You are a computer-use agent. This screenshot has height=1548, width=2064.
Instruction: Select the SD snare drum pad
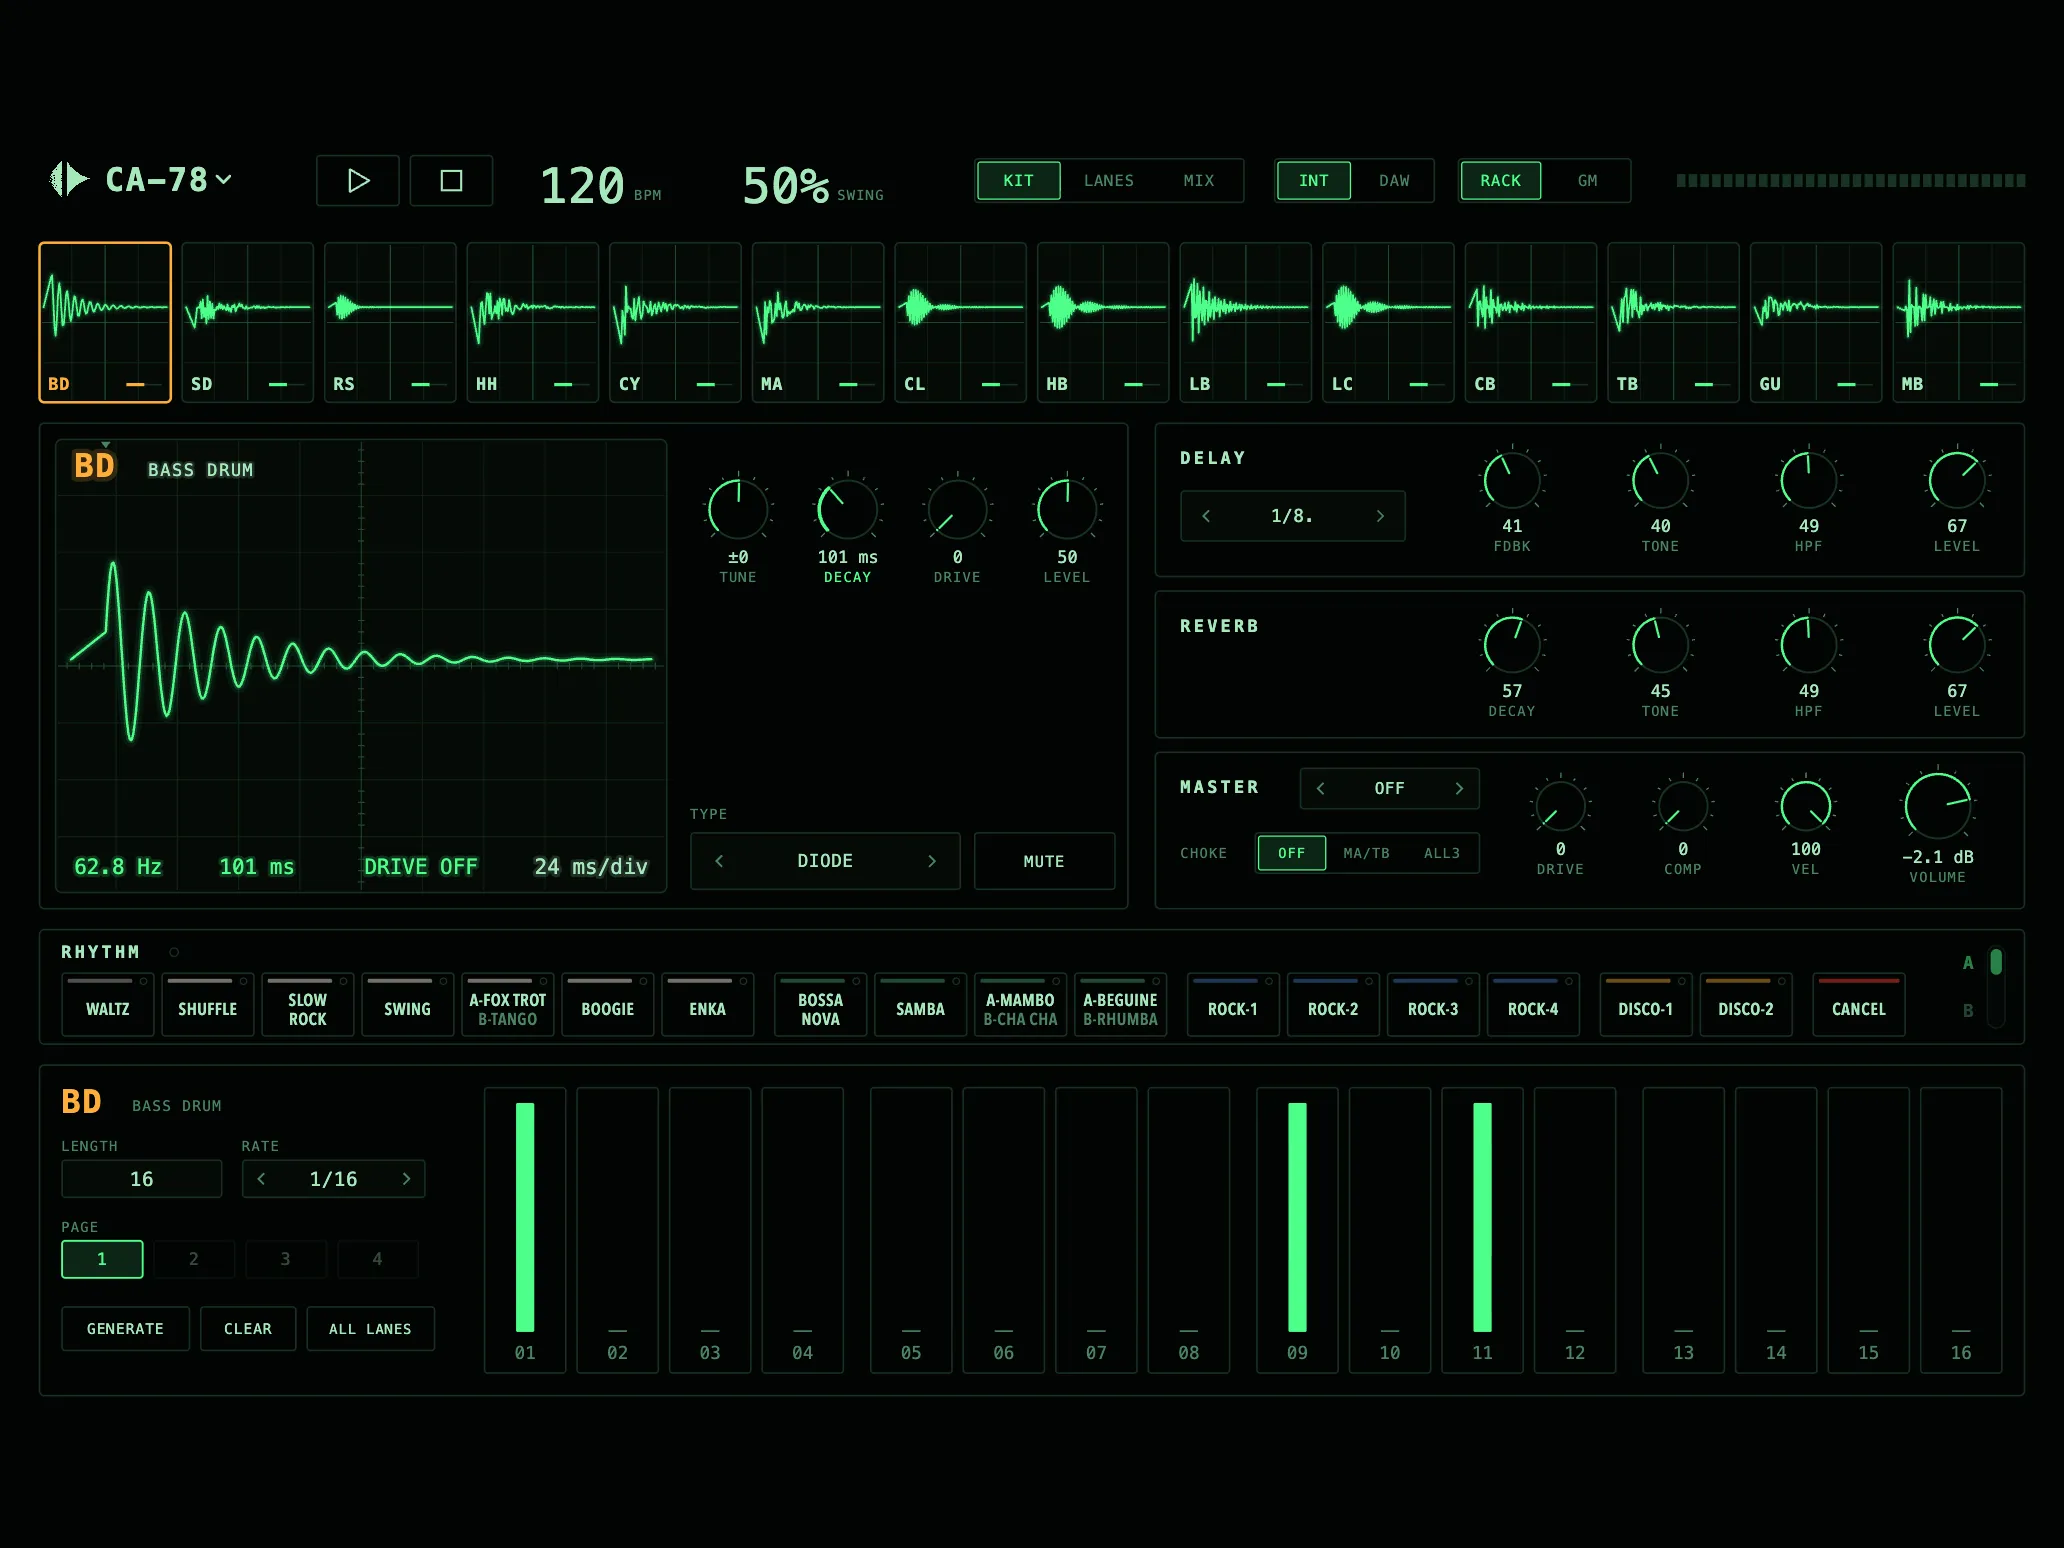pos(247,322)
